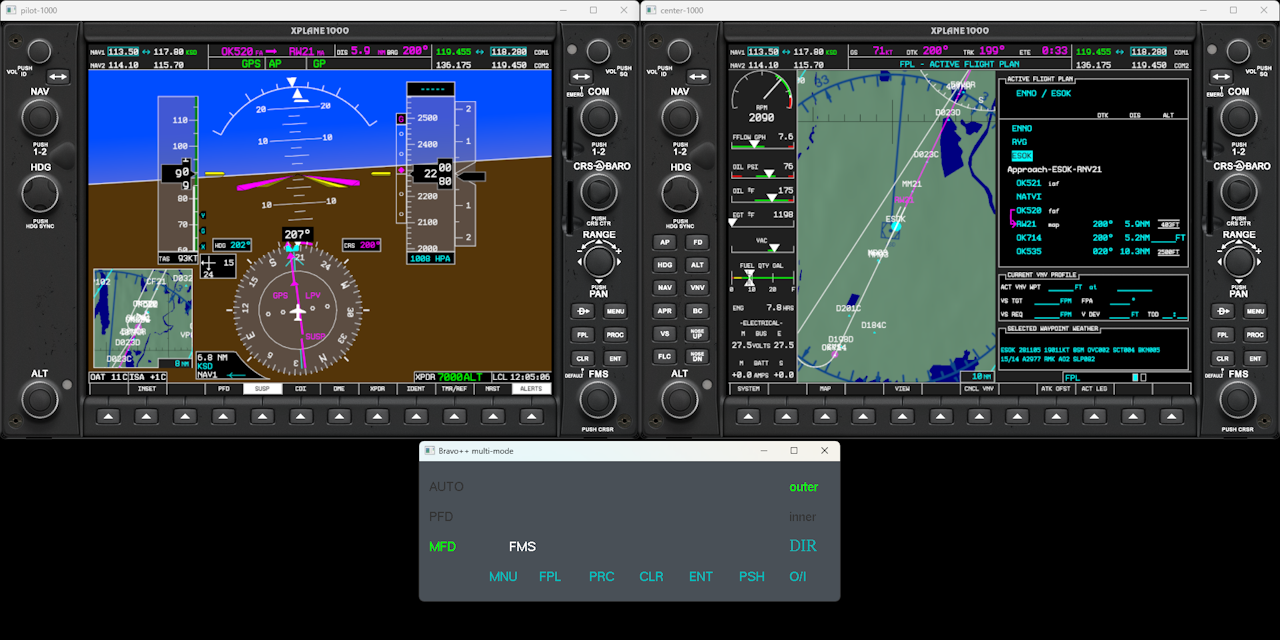Toggle the FD flight director button on the MFD
The image size is (1280, 640).
(x=697, y=242)
